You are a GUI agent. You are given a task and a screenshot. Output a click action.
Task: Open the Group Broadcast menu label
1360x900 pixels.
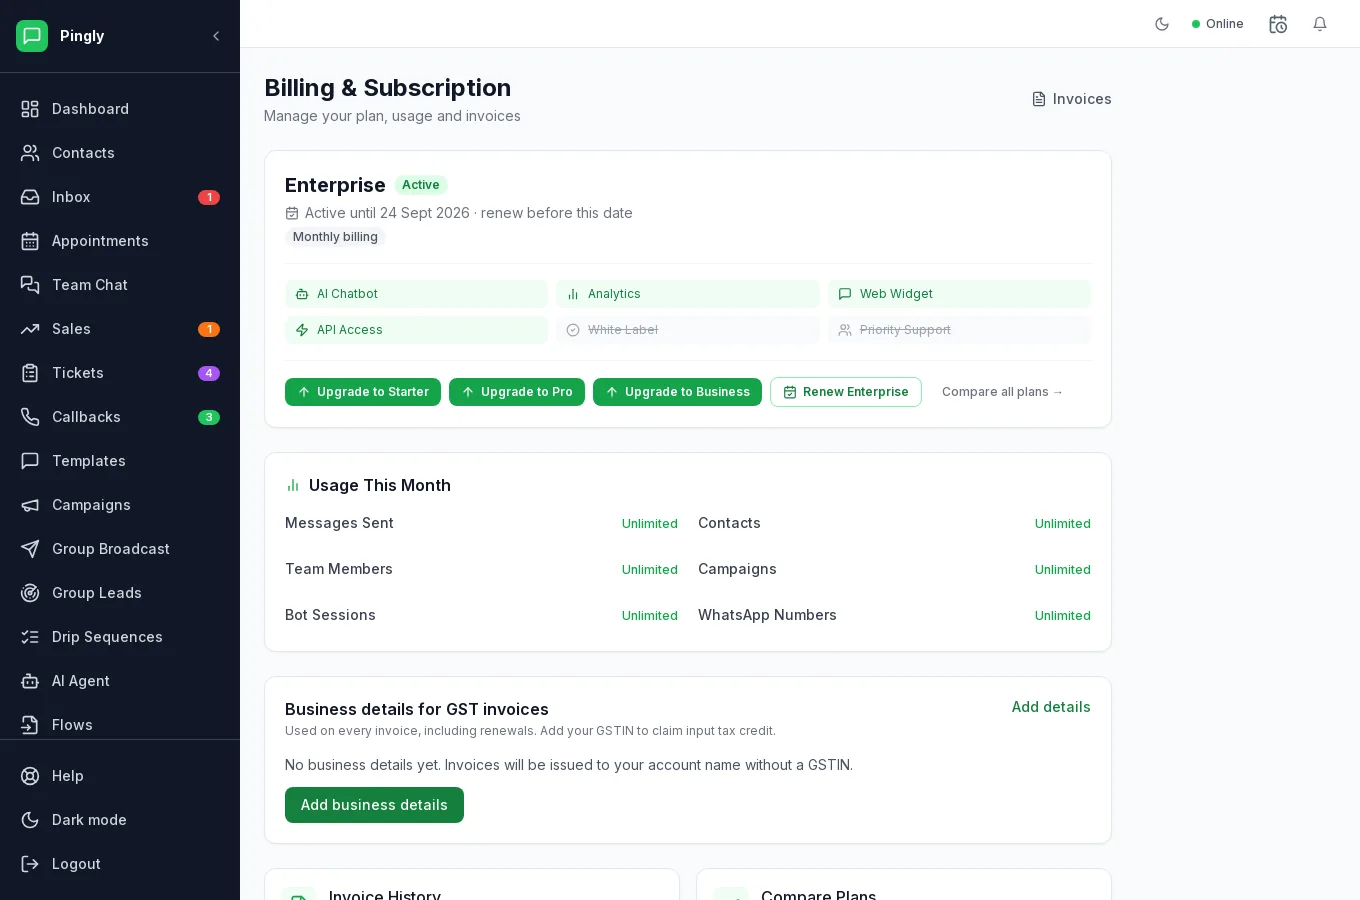111,549
